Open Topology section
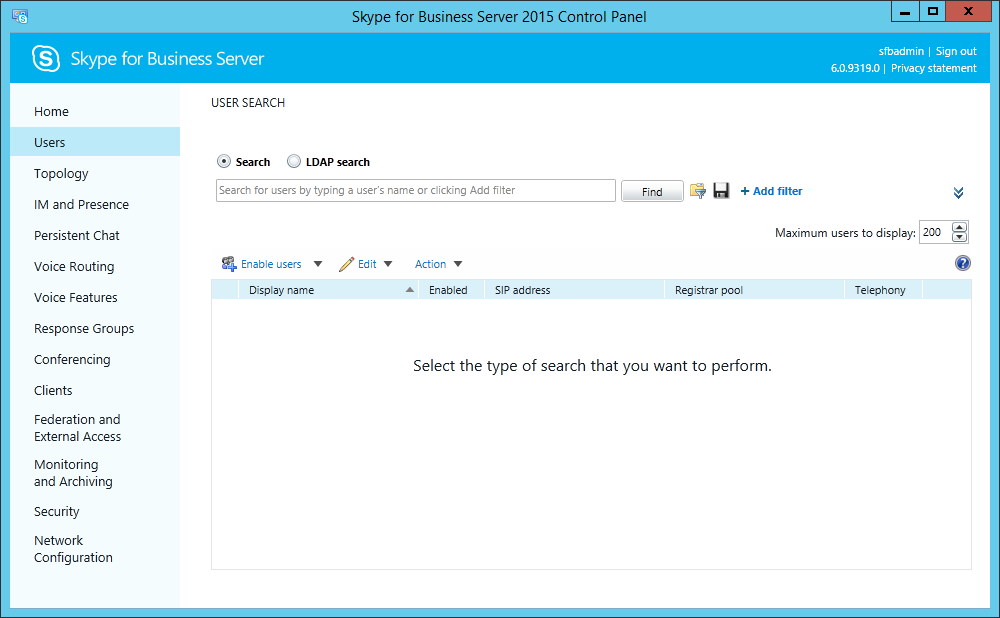 click(x=61, y=173)
